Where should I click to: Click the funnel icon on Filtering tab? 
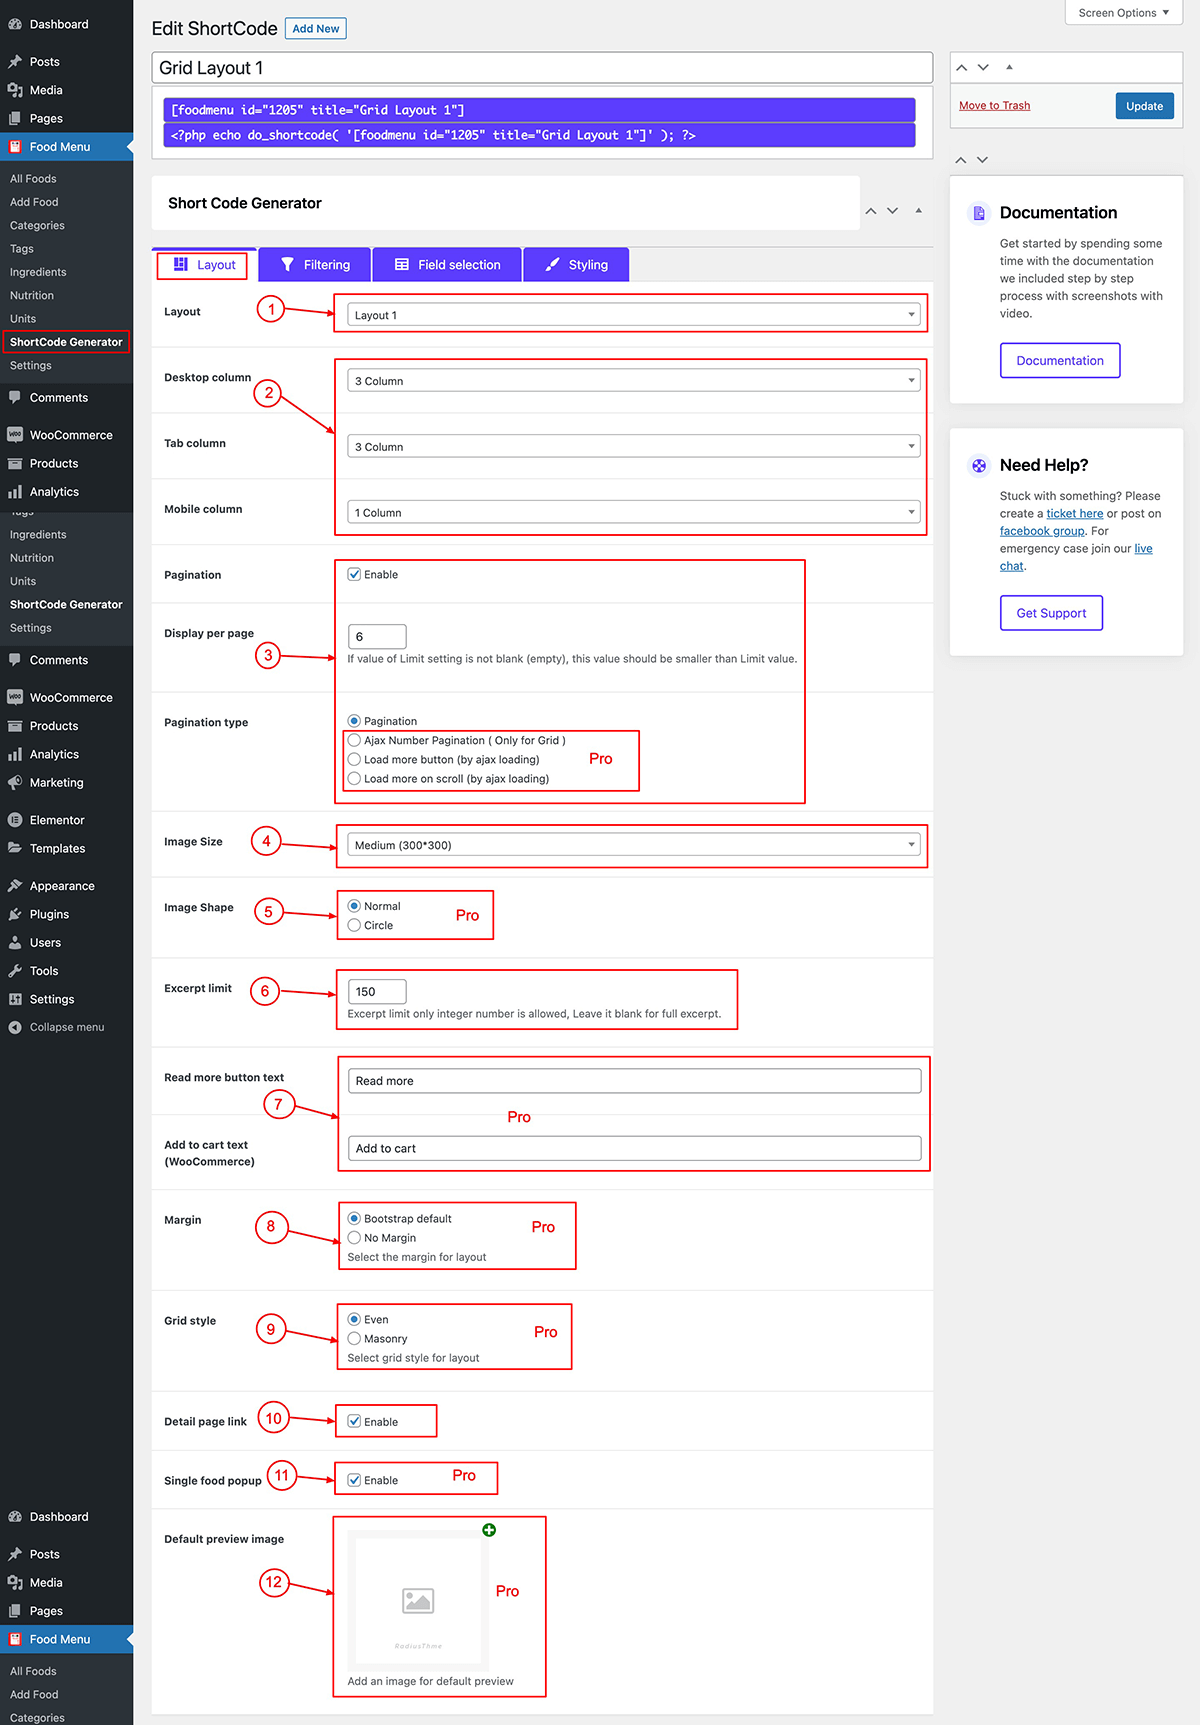288,265
